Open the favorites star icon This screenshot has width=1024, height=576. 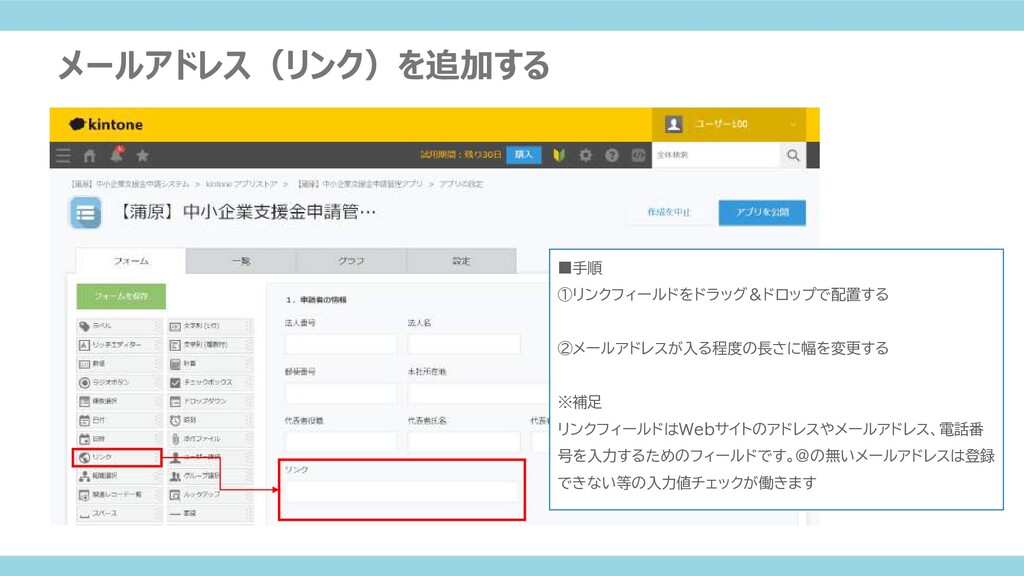pyautogui.click(x=142, y=155)
